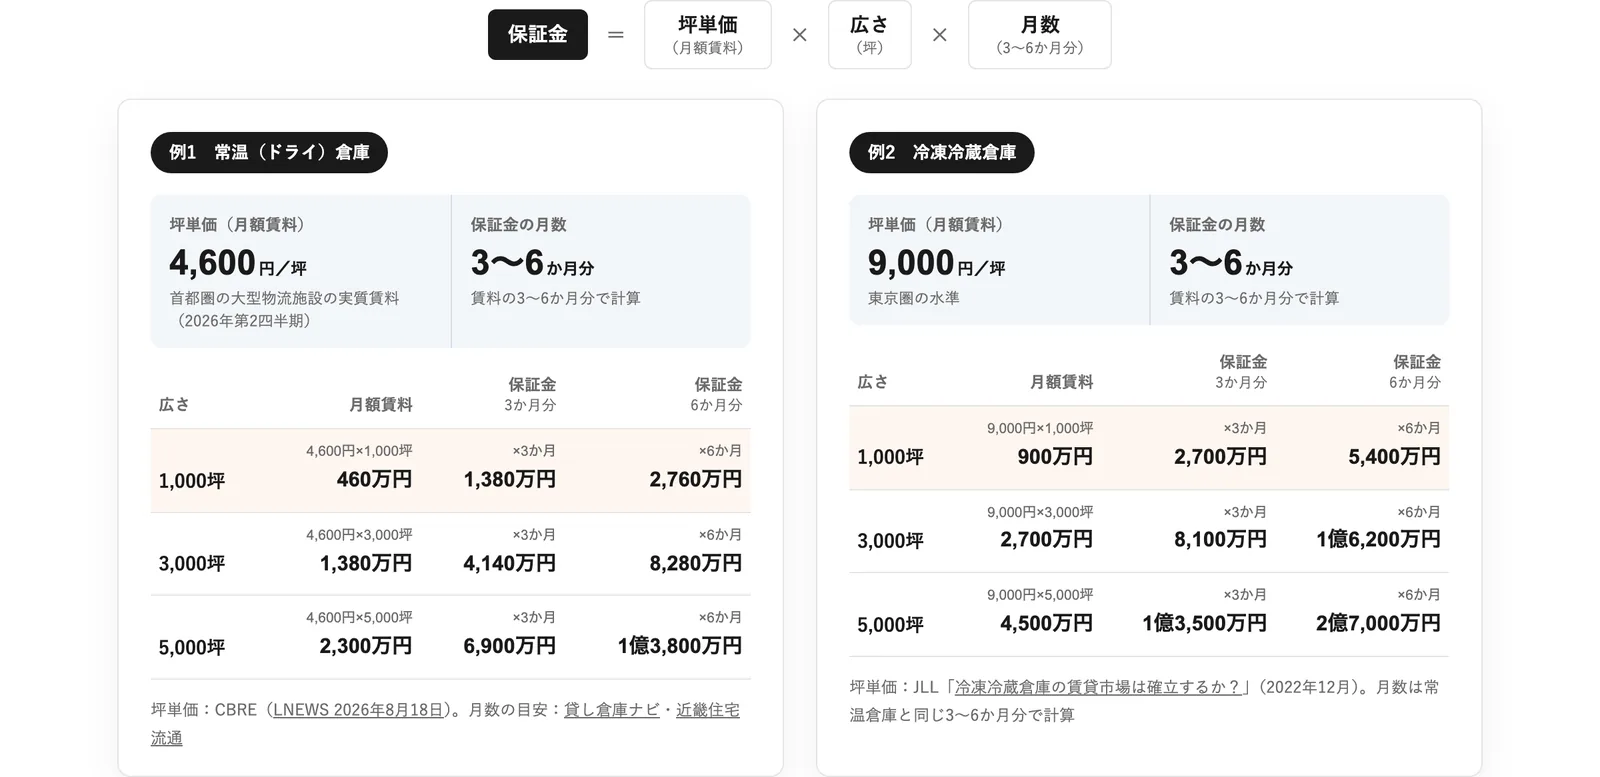This screenshot has width=1600, height=777.
Task: Open the 冷凍冷蔵倉庫の賃貸市場は確立するか？ link
Action: click(x=1097, y=687)
